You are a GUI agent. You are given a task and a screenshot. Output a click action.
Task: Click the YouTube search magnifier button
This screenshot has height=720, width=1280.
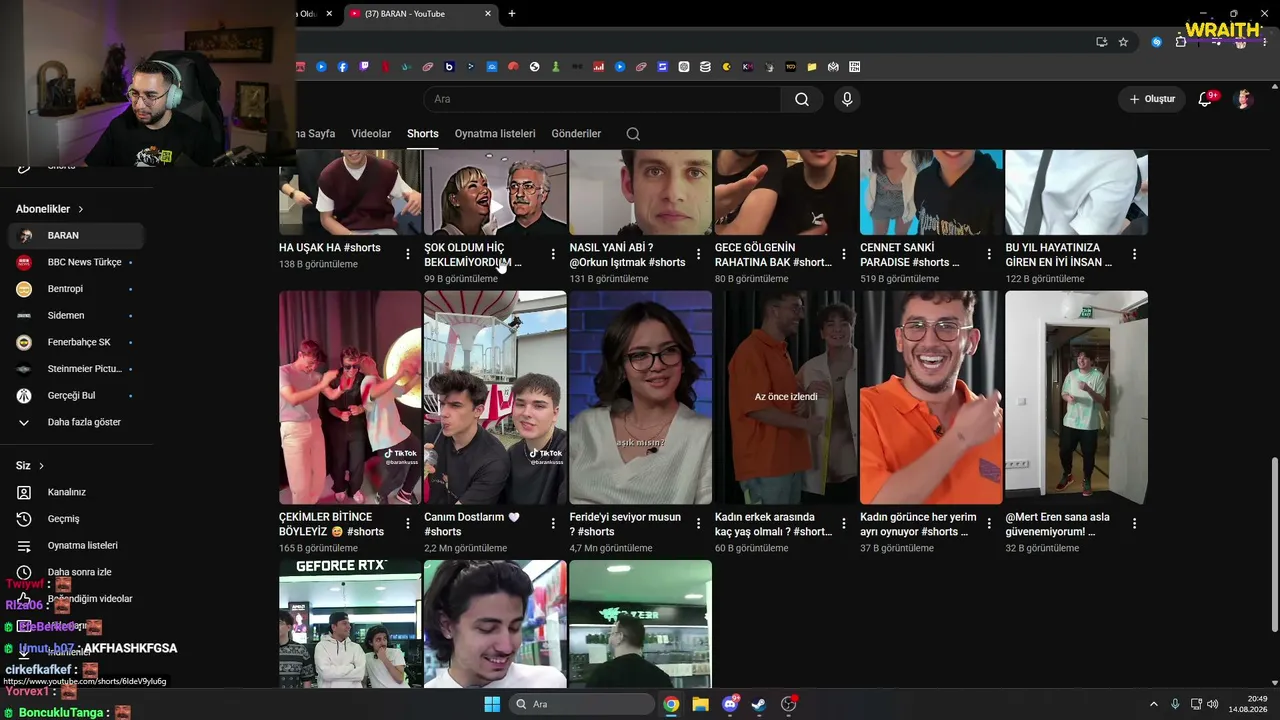802,99
